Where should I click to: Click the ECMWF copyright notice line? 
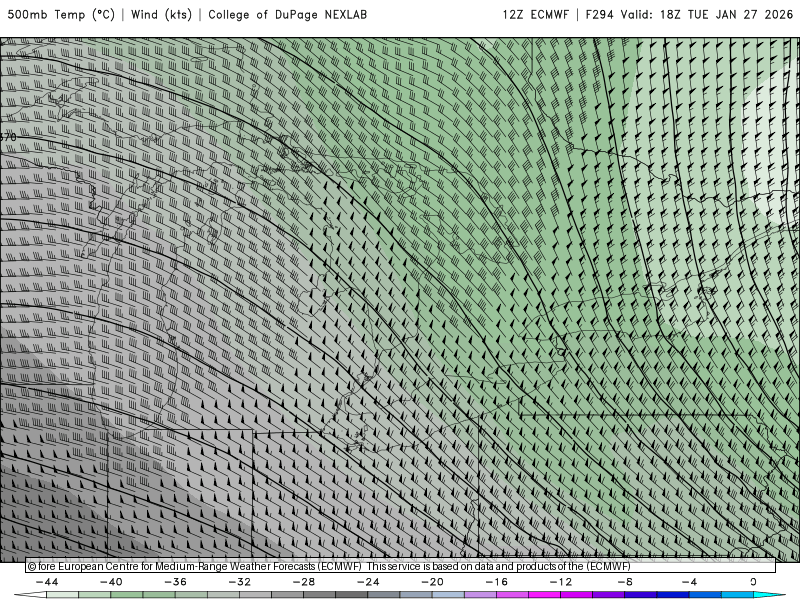(329, 566)
